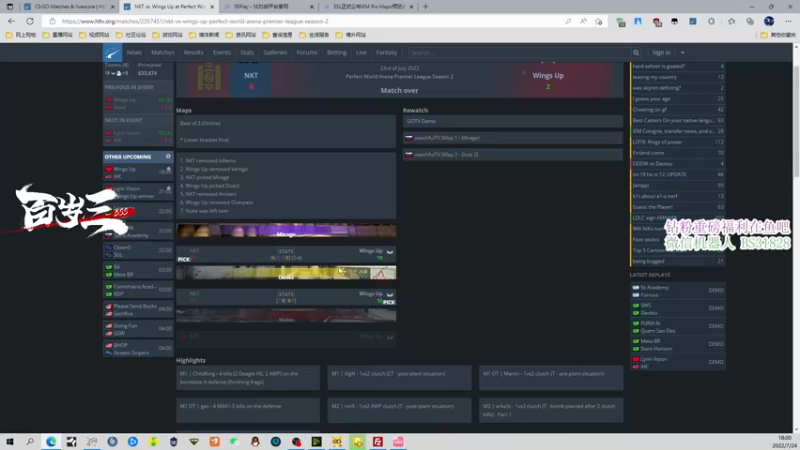Click the HLTV logo home icon
The image size is (800, 450).
pyautogui.click(x=112, y=53)
